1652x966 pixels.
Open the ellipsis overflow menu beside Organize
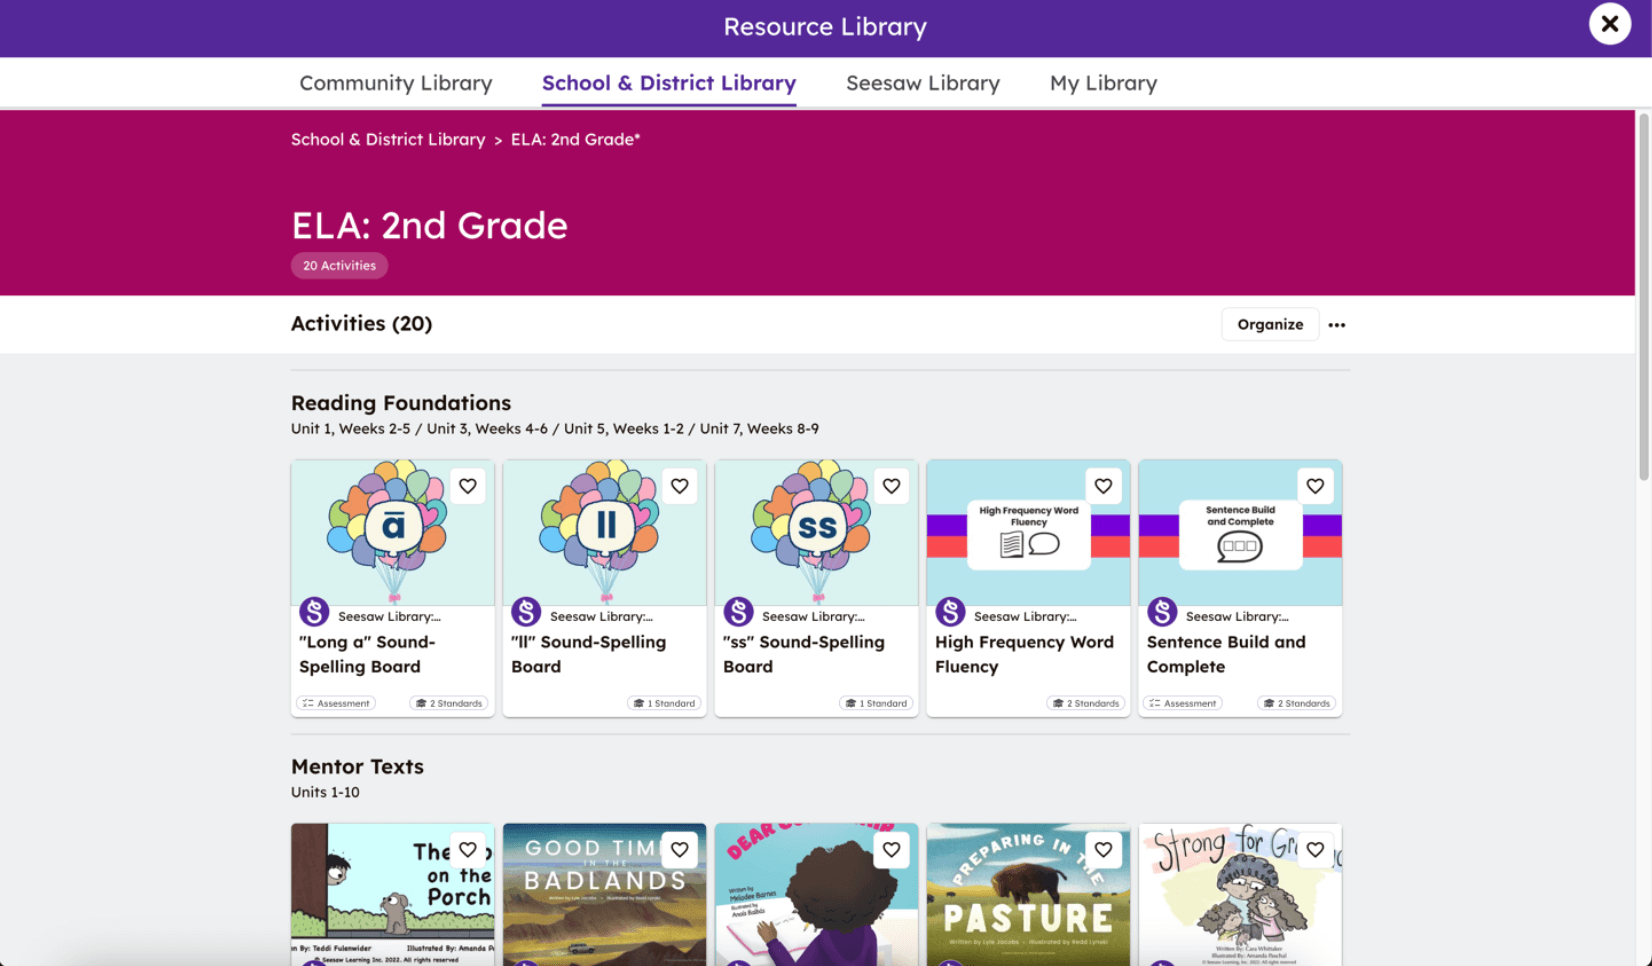1337,324
